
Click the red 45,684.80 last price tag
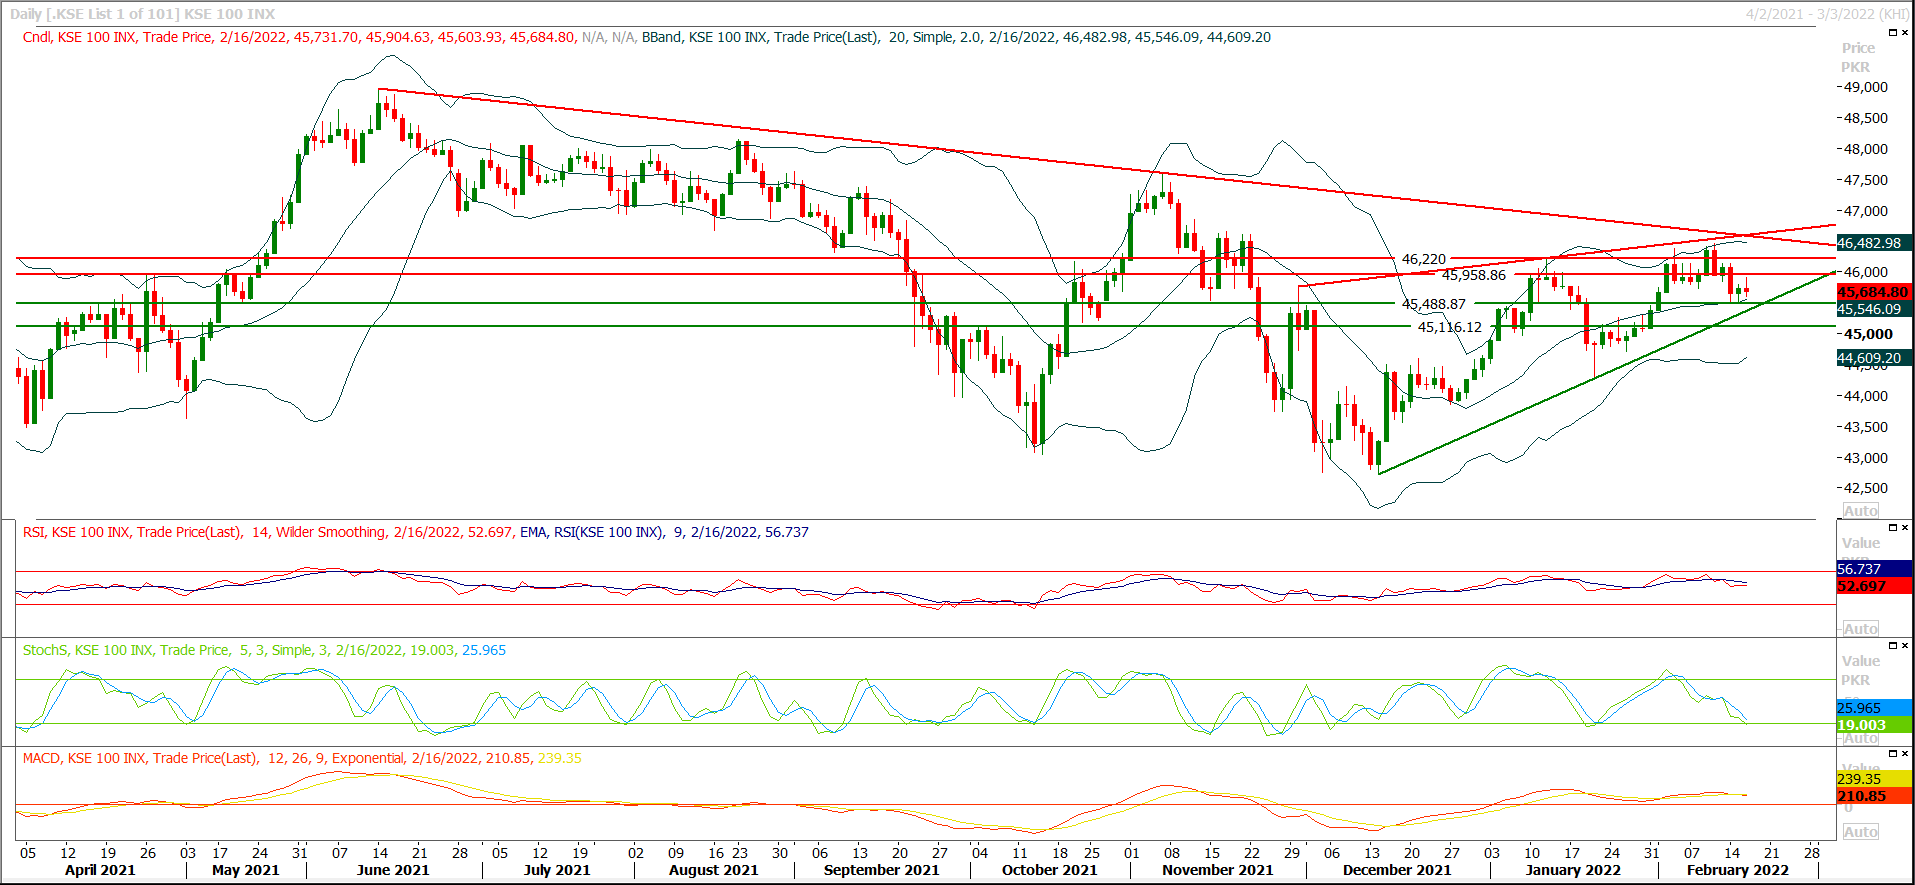(1873, 292)
